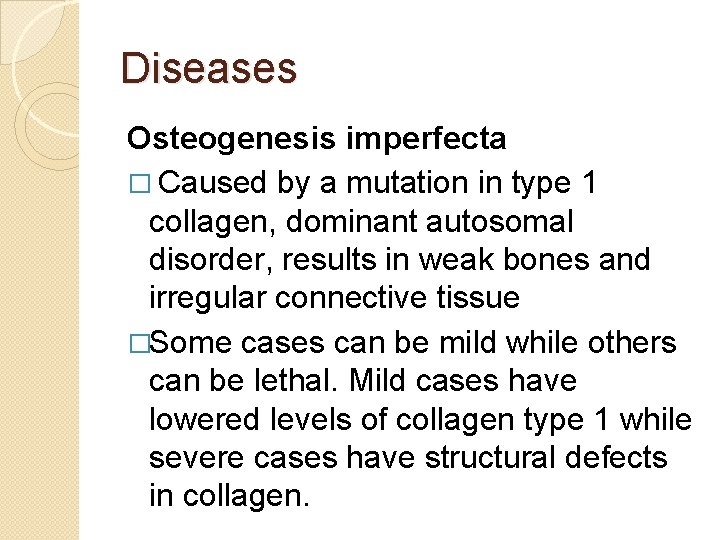Image resolution: width=720 pixels, height=540 pixels.
Task: Click the "Diseases" slide title
Action: [x=208, y=68]
